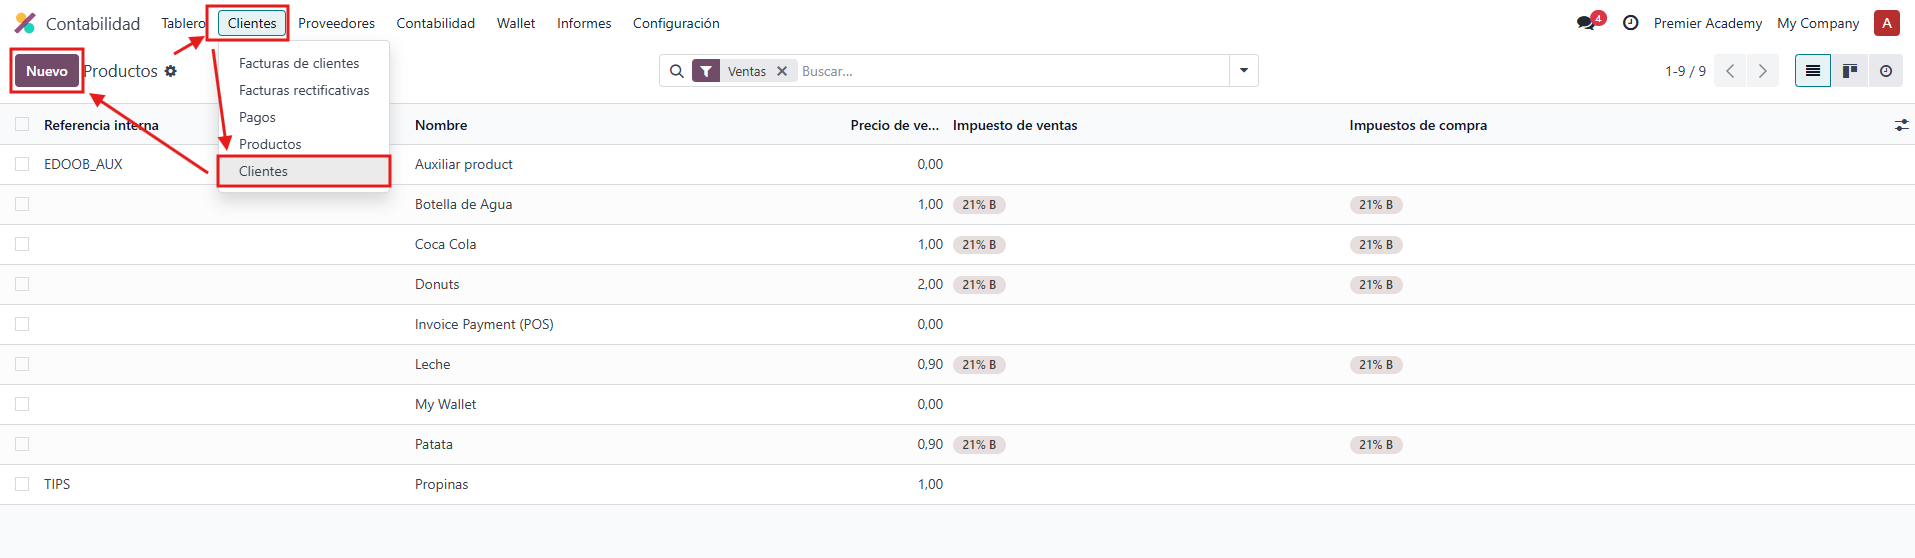Open optional columns adjust icon
Screen dimensions: 1915x558
click(1901, 125)
